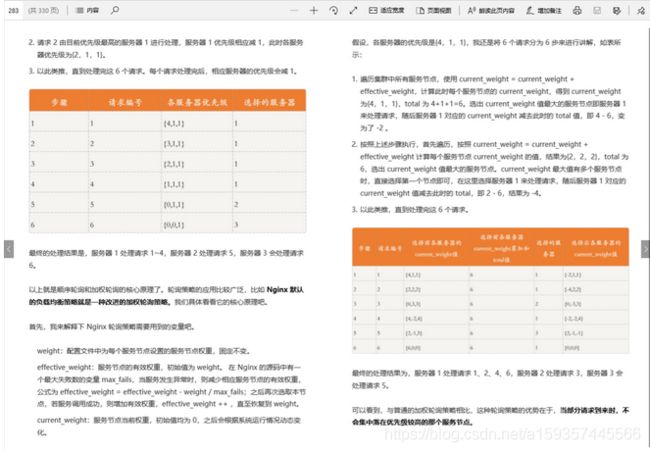650x452 pixels.
Task: Open the 页面视图 page view option
Action: click(434, 10)
